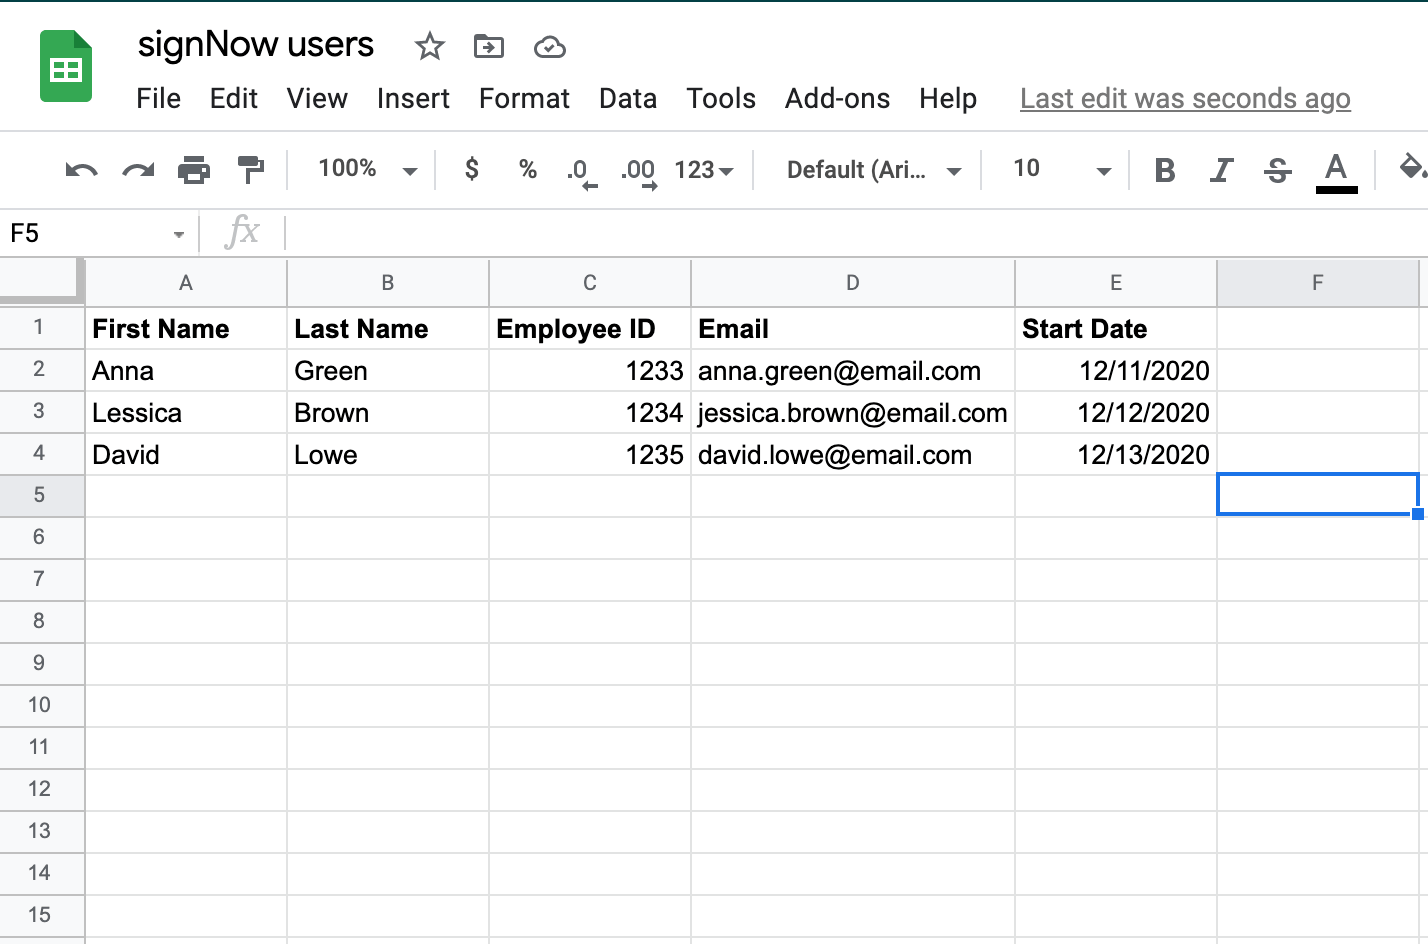The height and width of the screenshot is (944, 1428).
Task: Click the Format as currency button
Action: [472, 169]
